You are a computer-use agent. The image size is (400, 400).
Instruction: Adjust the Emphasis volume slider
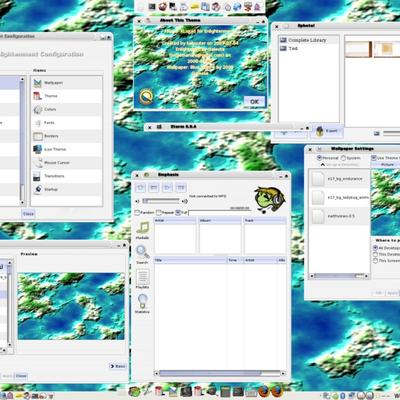161,201
